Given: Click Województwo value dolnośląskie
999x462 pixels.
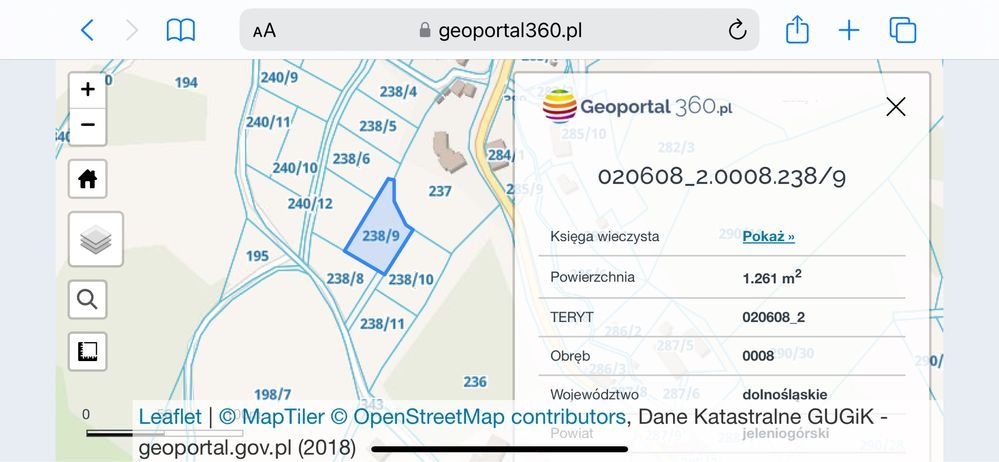Looking at the screenshot, I should 785,394.
